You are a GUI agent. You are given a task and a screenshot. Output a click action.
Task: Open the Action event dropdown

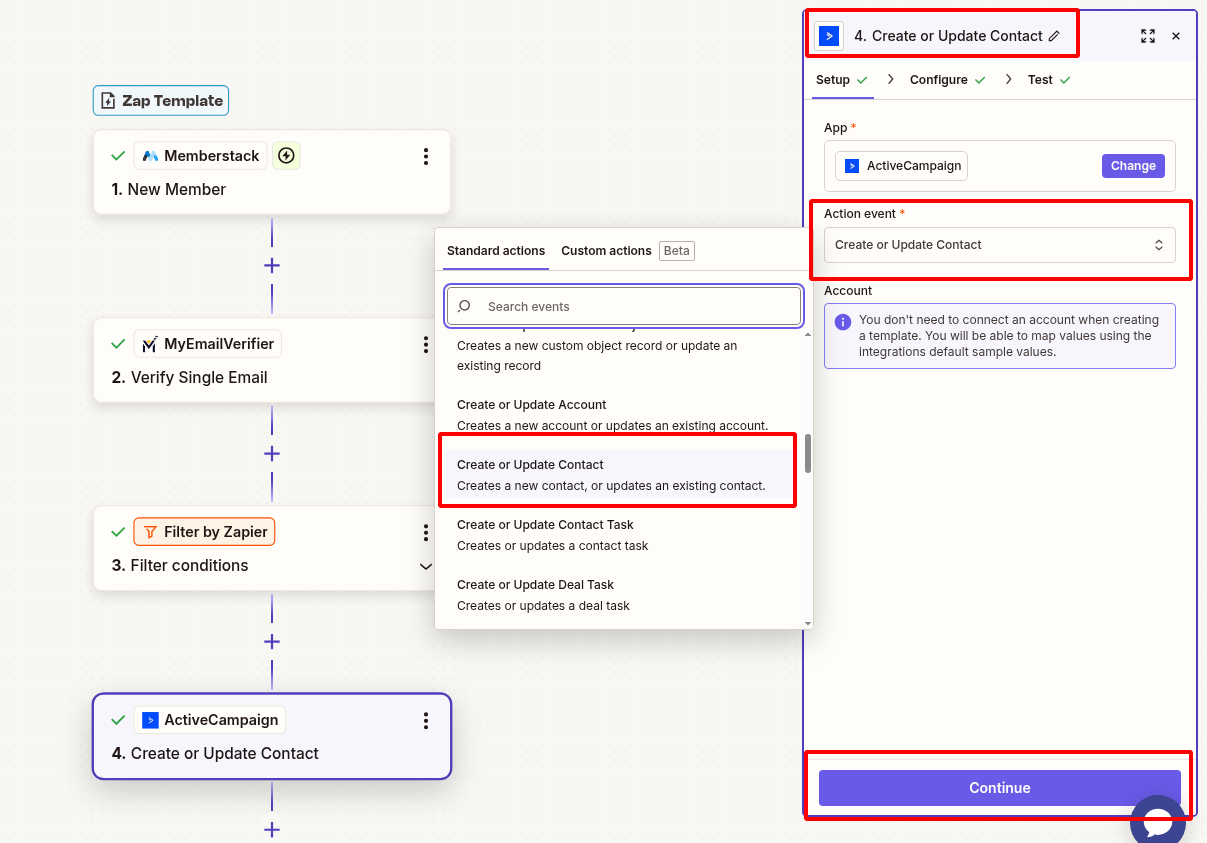[999, 244]
